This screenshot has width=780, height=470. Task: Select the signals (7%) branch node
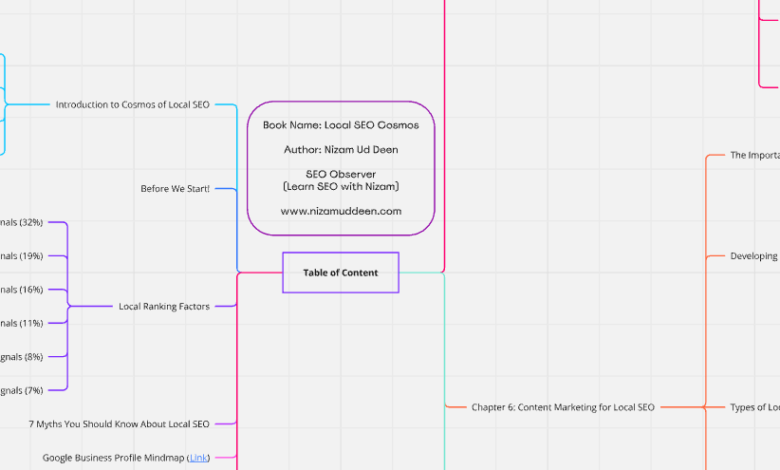pyautogui.click(x=21, y=390)
